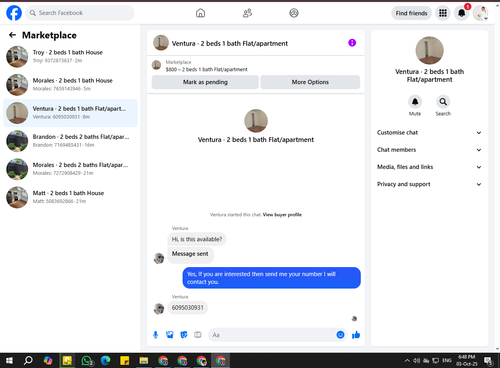Open Morales 2 beds 1 bath House chat
The width and height of the screenshot is (500, 368).
(70, 85)
